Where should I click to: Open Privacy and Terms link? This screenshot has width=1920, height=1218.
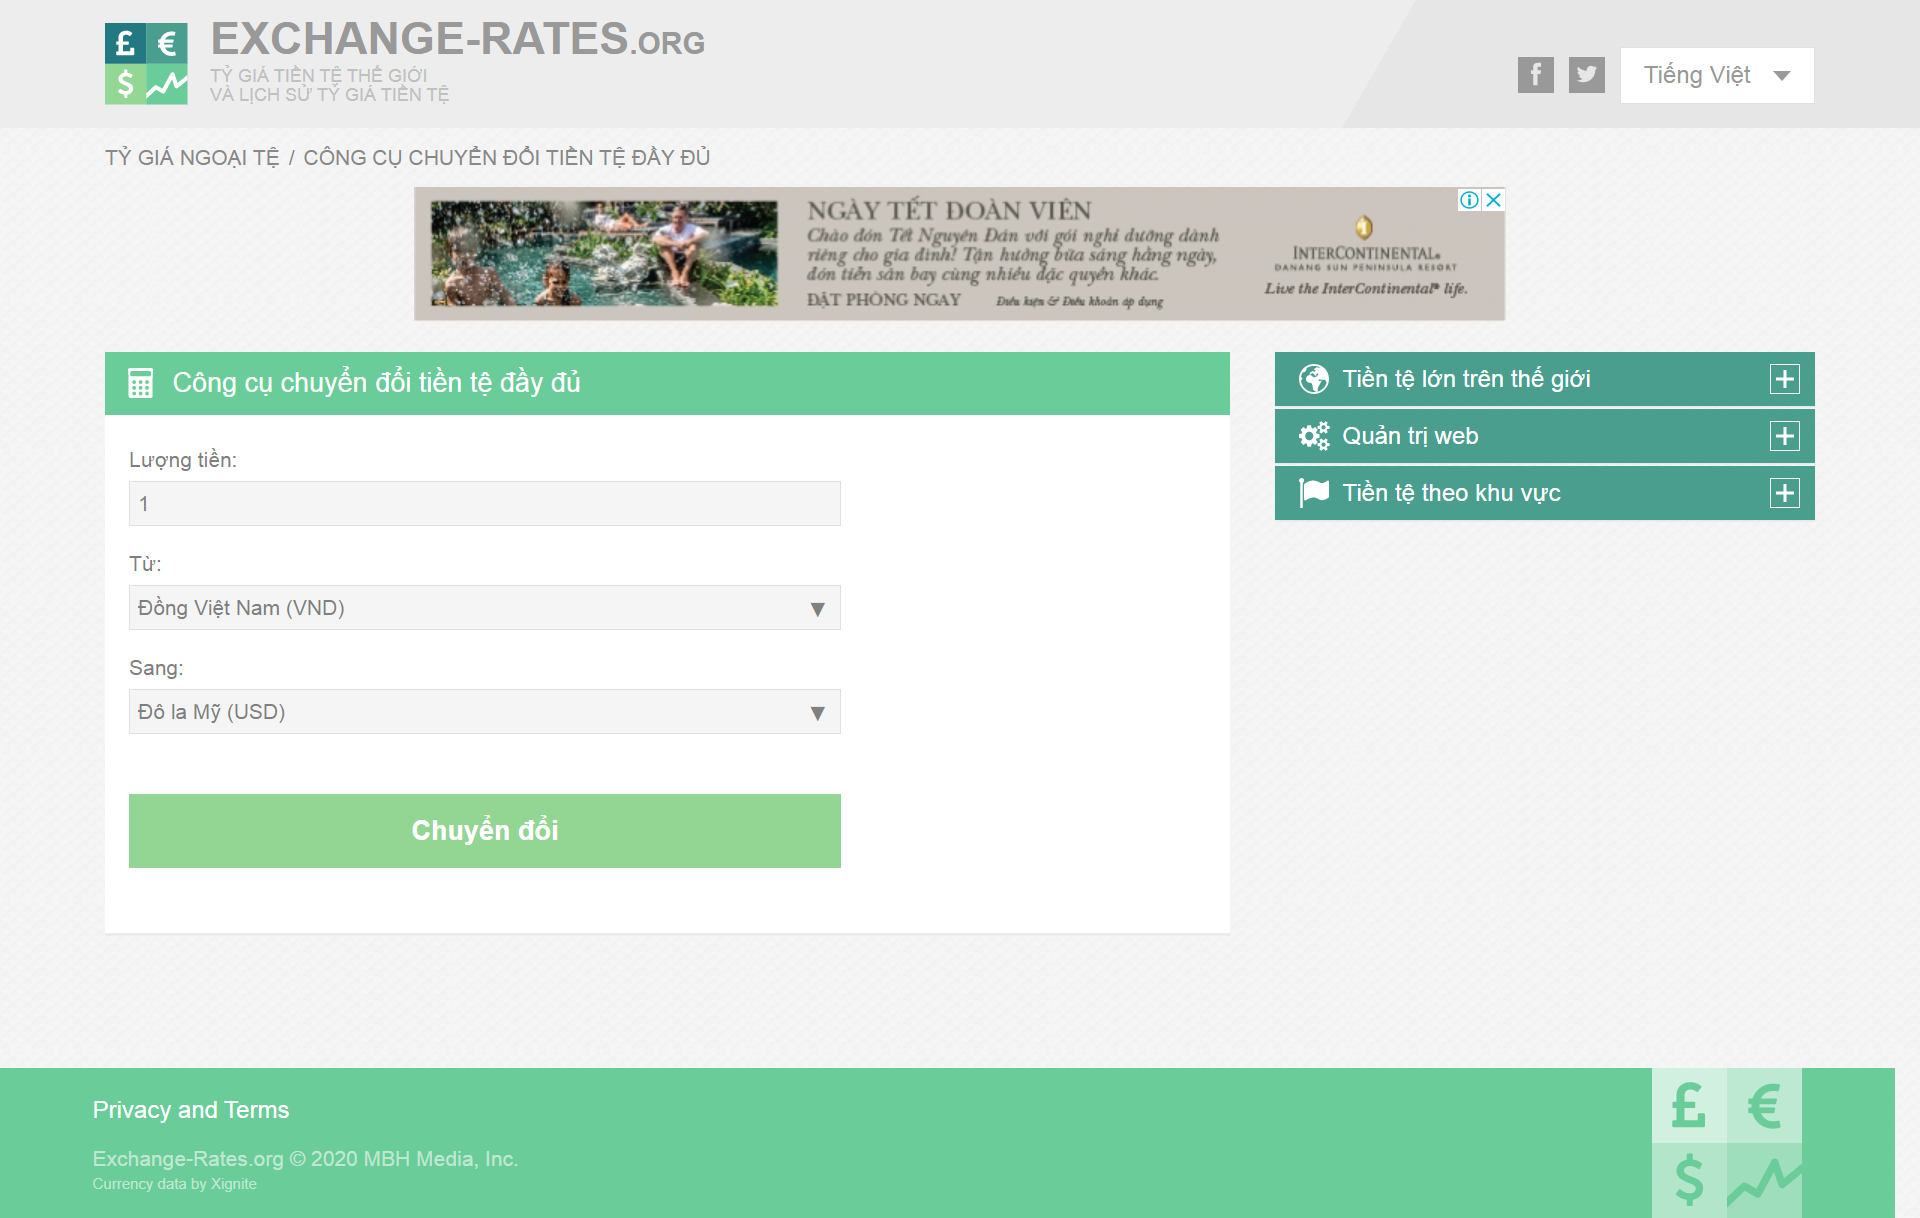coord(191,1110)
